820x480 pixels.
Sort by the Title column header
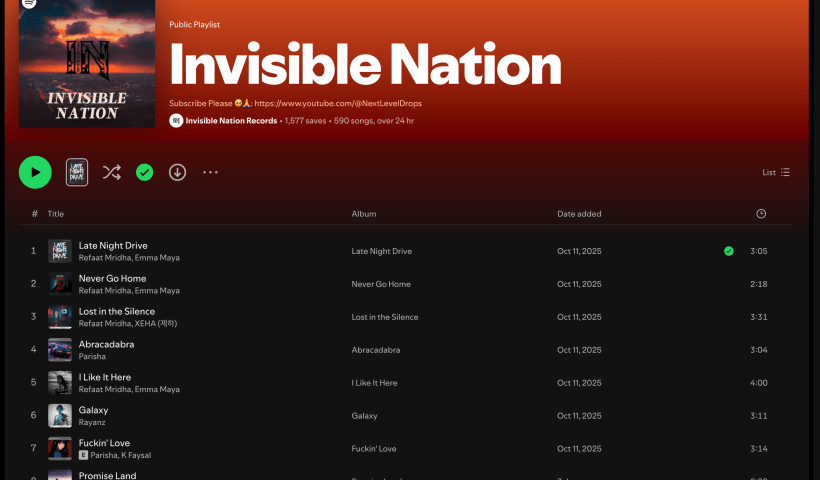coord(56,214)
